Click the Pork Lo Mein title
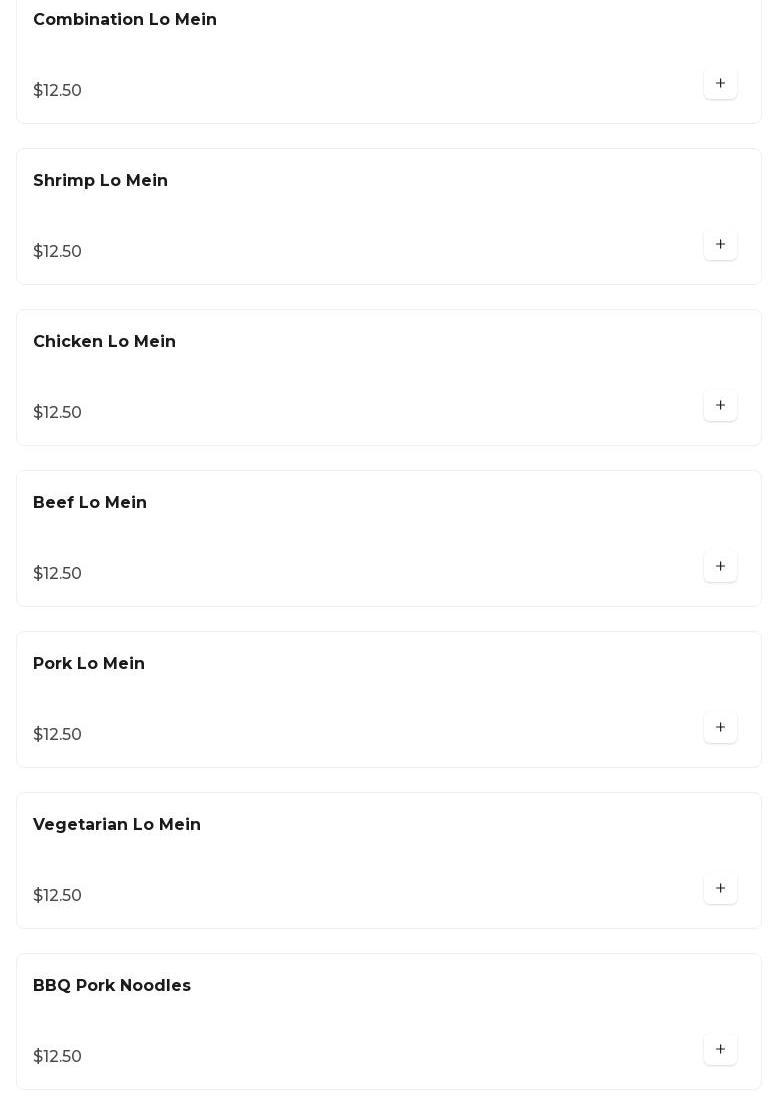 [89, 664]
